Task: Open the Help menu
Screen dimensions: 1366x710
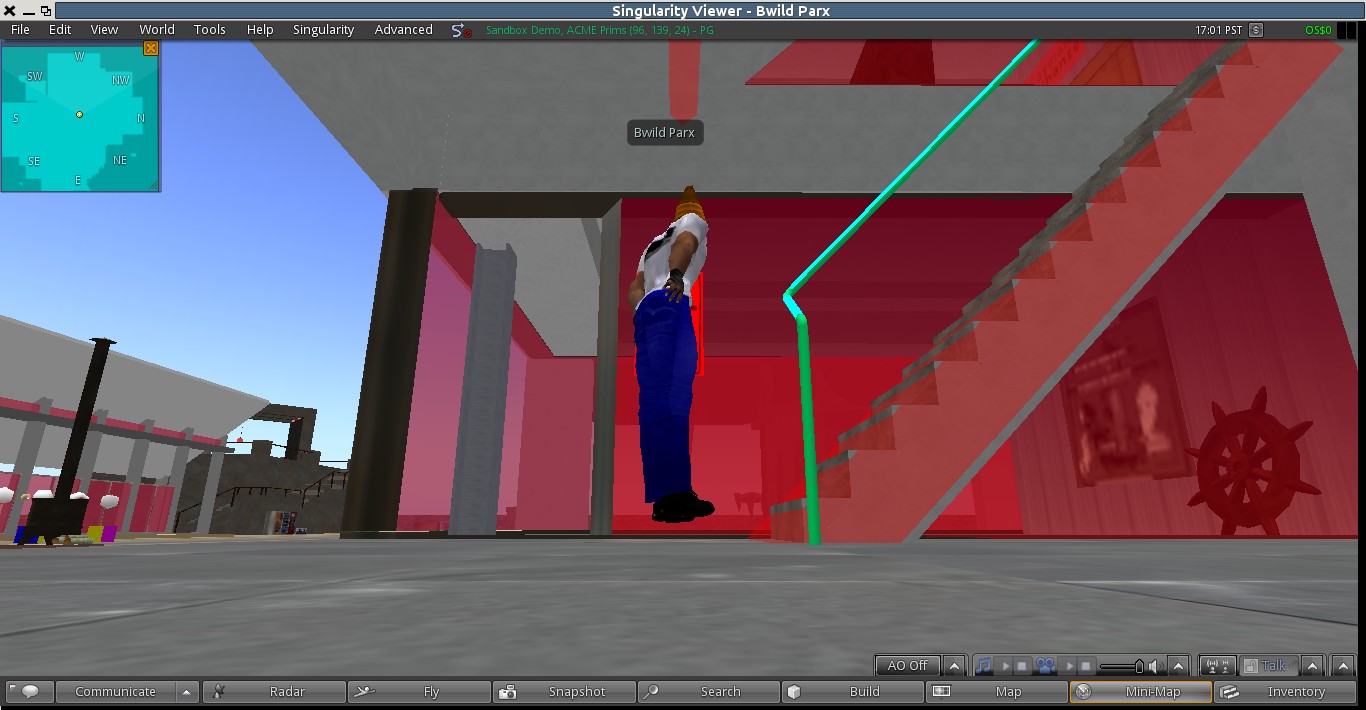Action: (x=260, y=29)
